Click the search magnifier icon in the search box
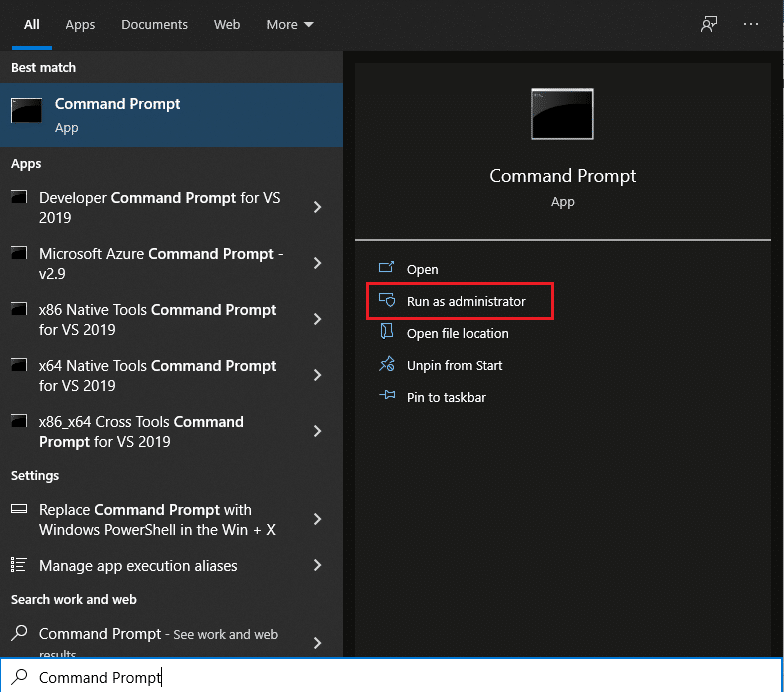This screenshot has width=784, height=694. (x=19, y=677)
